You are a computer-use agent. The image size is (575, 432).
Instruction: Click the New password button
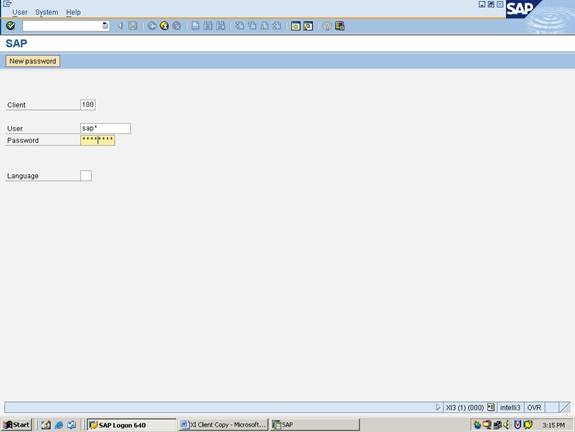33,61
